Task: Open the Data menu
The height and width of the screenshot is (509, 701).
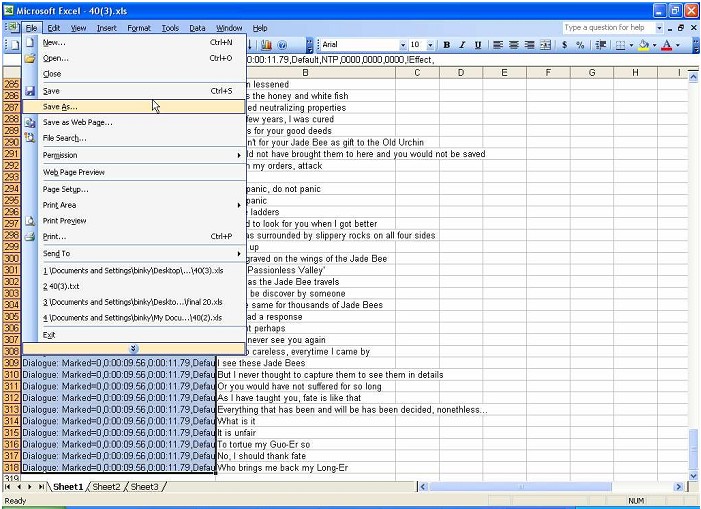Action: (x=197, y=28)
